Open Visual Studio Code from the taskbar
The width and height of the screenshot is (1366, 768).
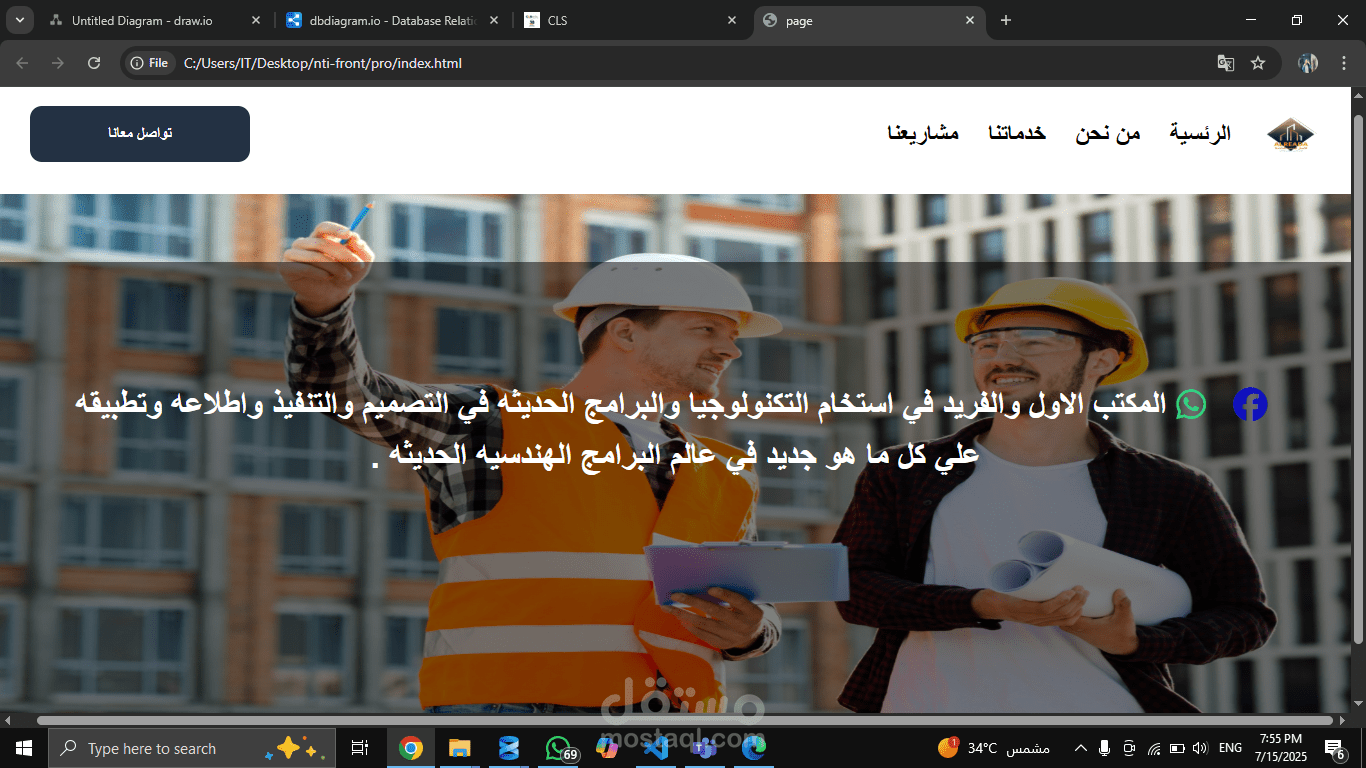[x=656, y=748]
